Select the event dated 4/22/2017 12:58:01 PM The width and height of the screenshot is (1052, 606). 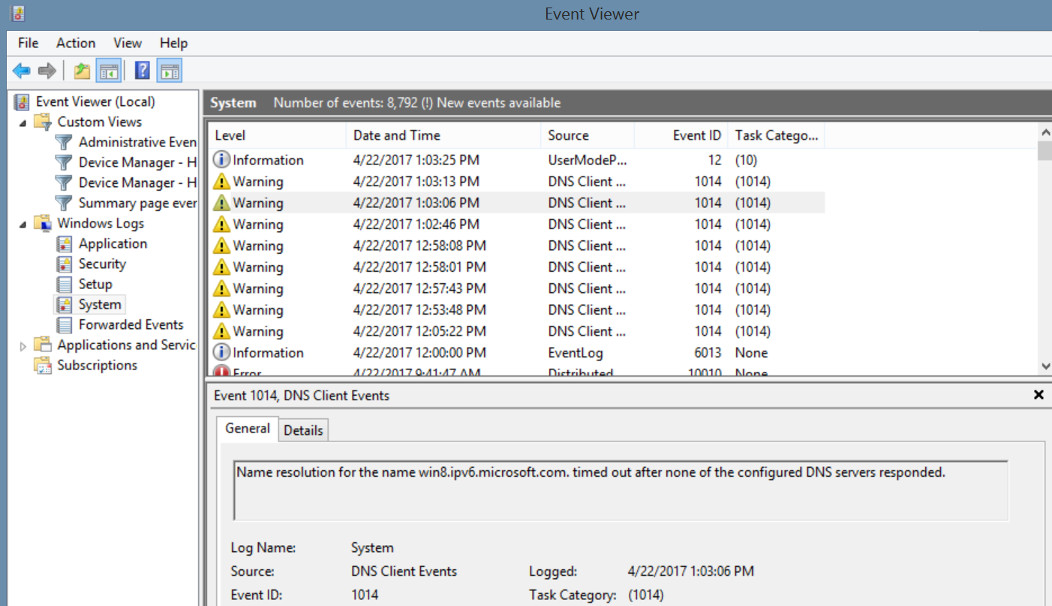[517, 267]
